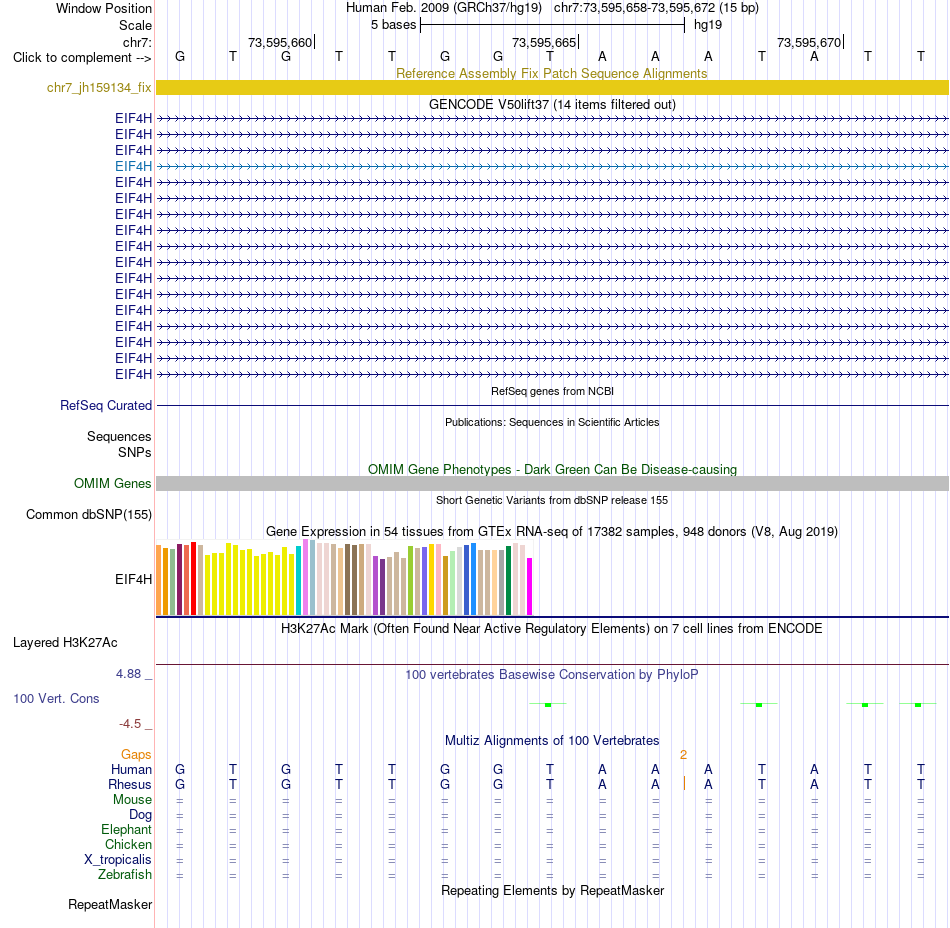Viewport: 950px width, 928px height.
Task: Click the -4.5 PhyloP lower value
Action: tap(130, 723)
